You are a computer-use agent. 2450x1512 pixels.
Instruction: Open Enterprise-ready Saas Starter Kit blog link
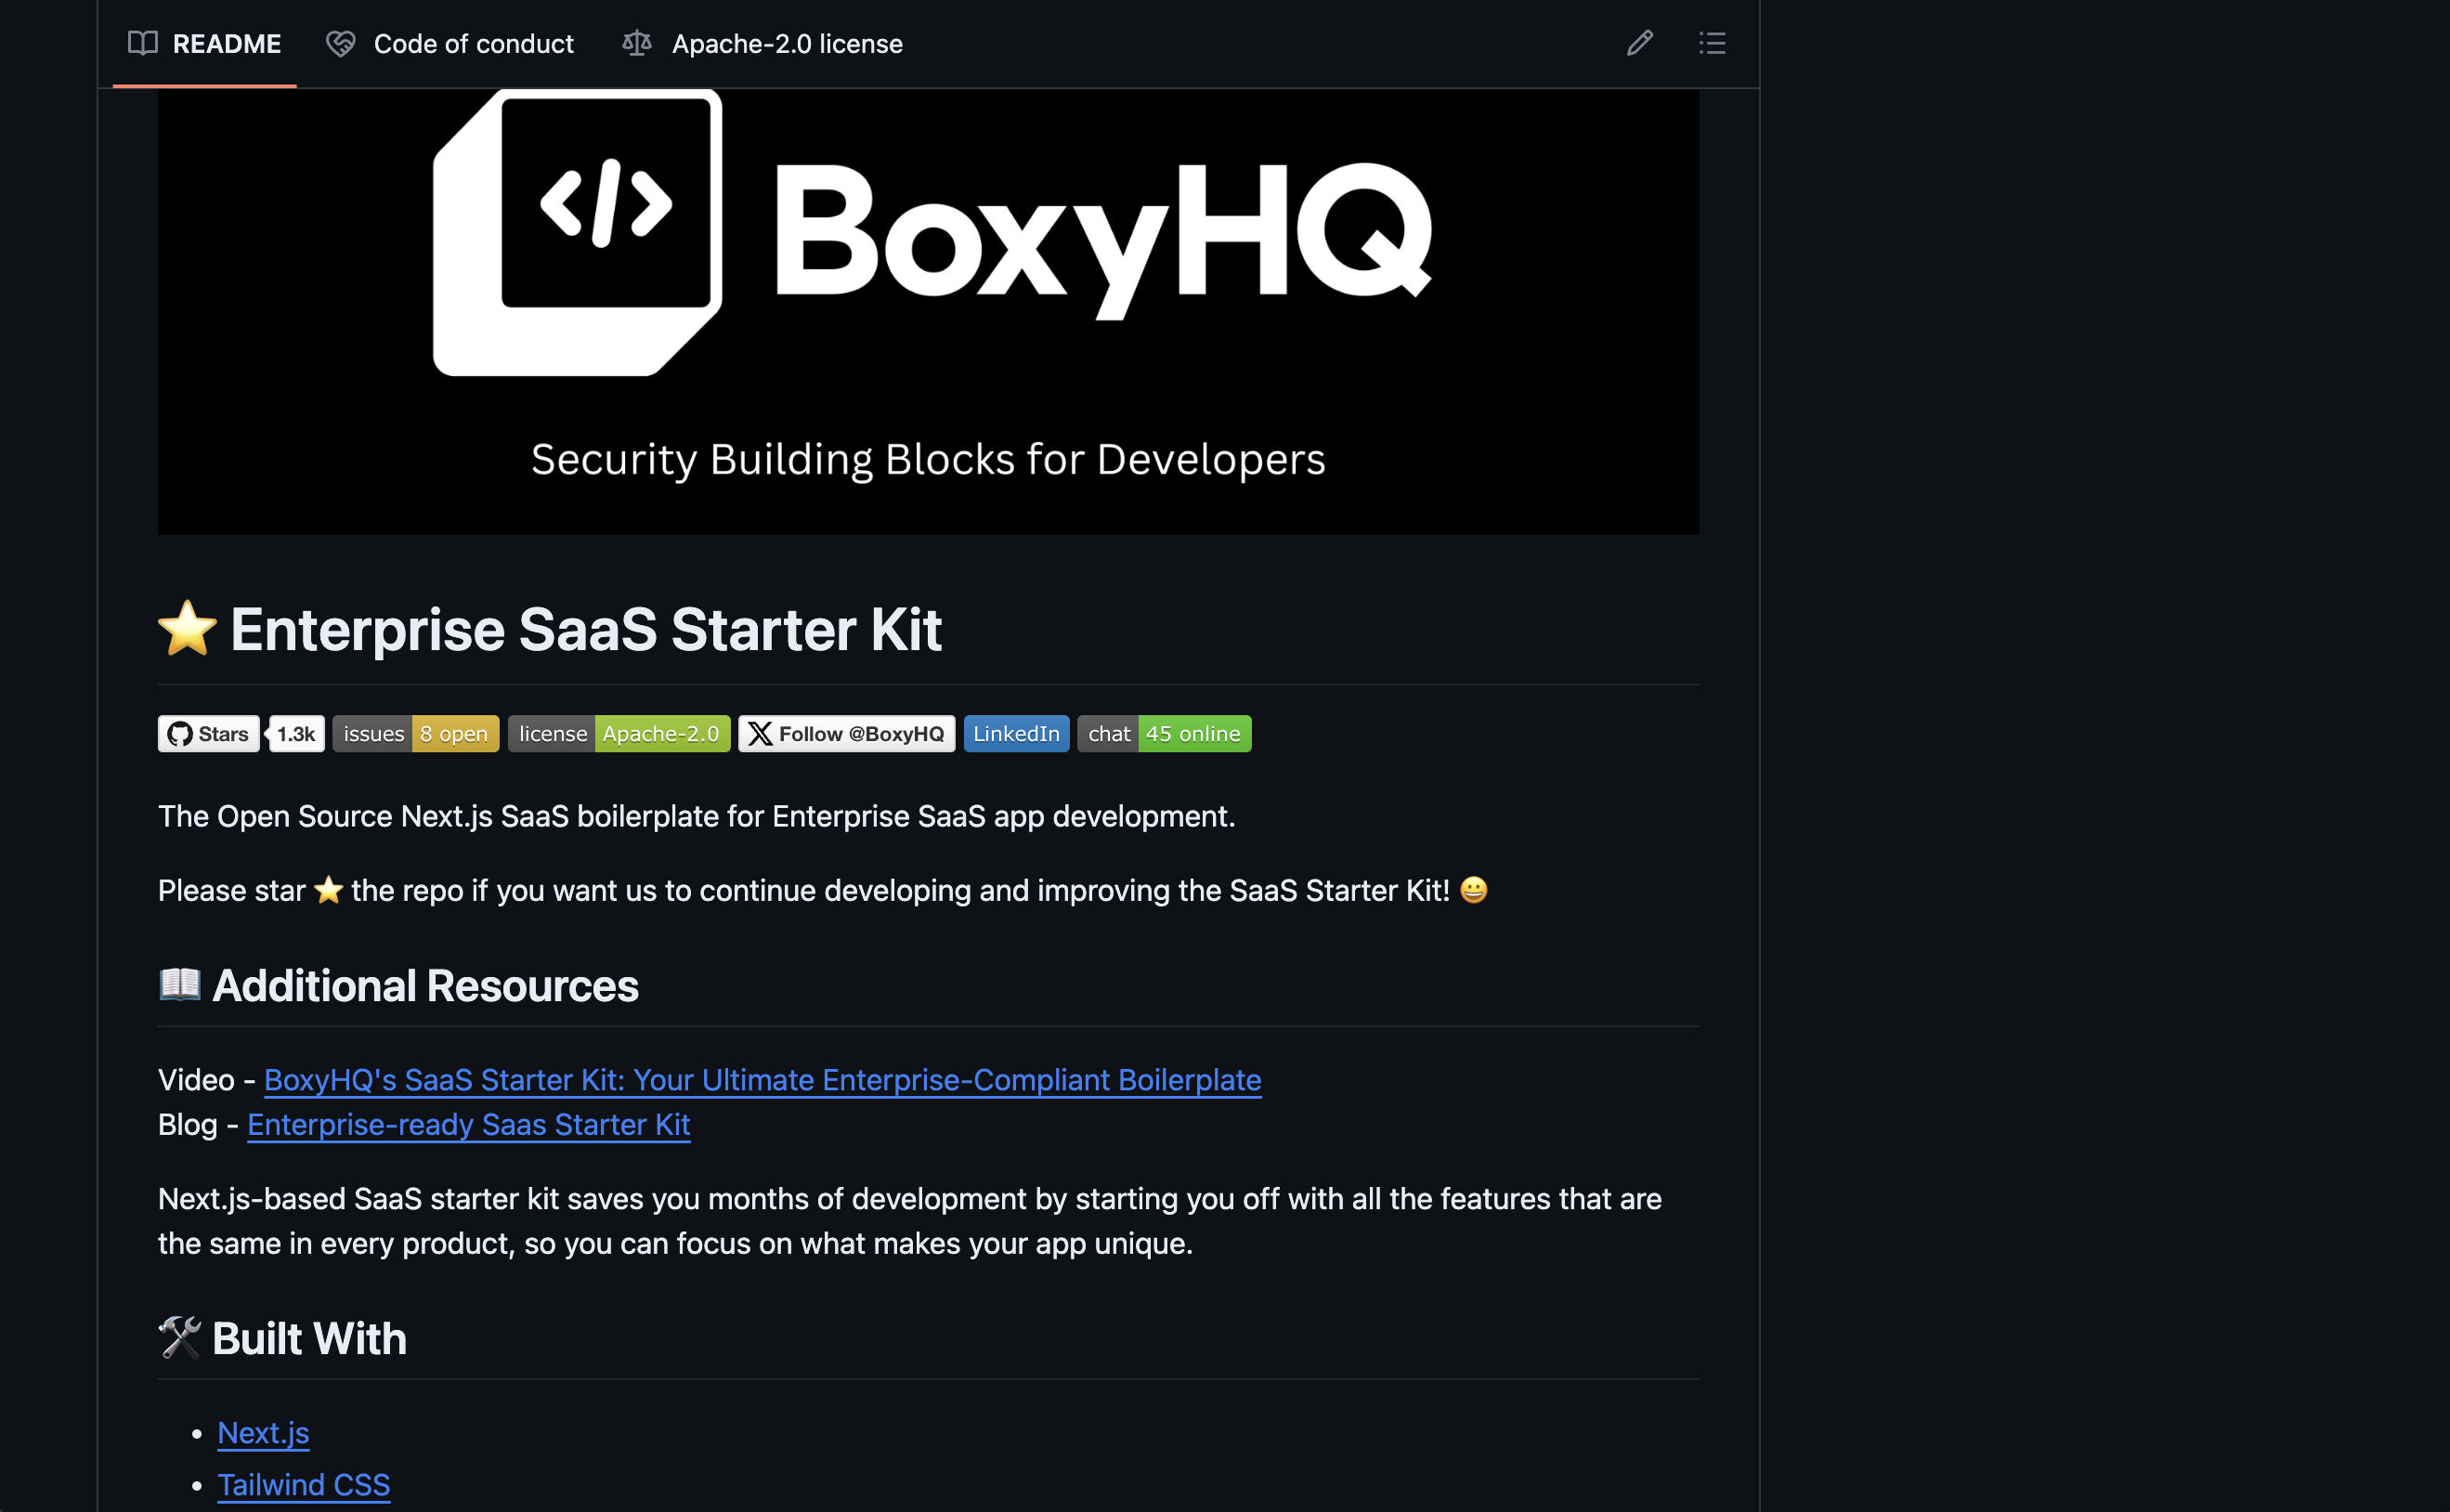pyautogui.click(x=469, y=1125)
